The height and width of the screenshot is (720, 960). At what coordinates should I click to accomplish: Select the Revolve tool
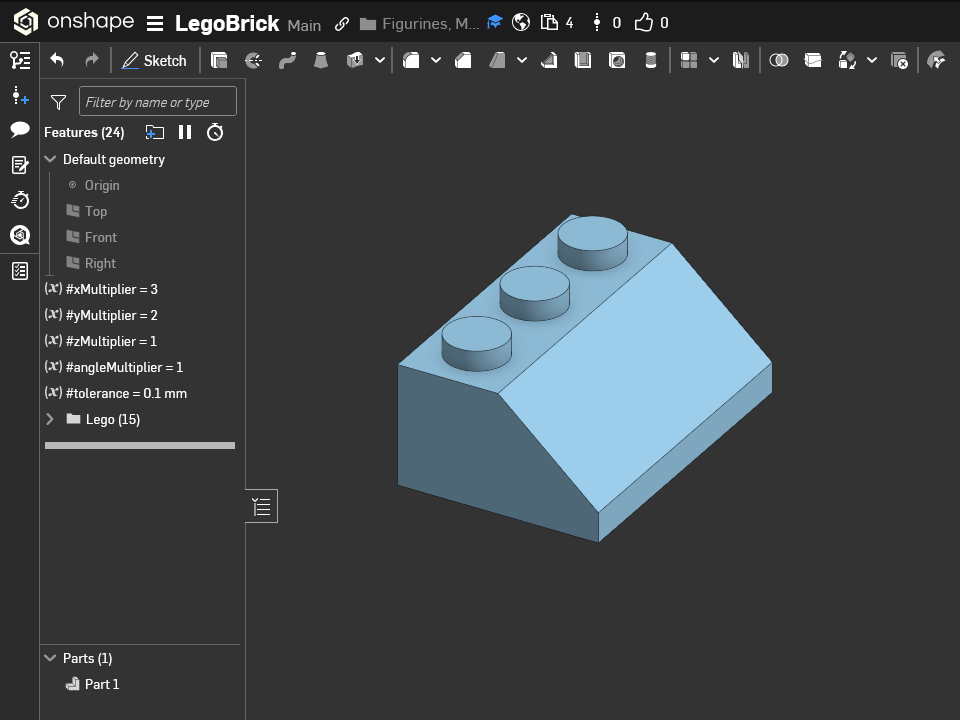[253, 60]
